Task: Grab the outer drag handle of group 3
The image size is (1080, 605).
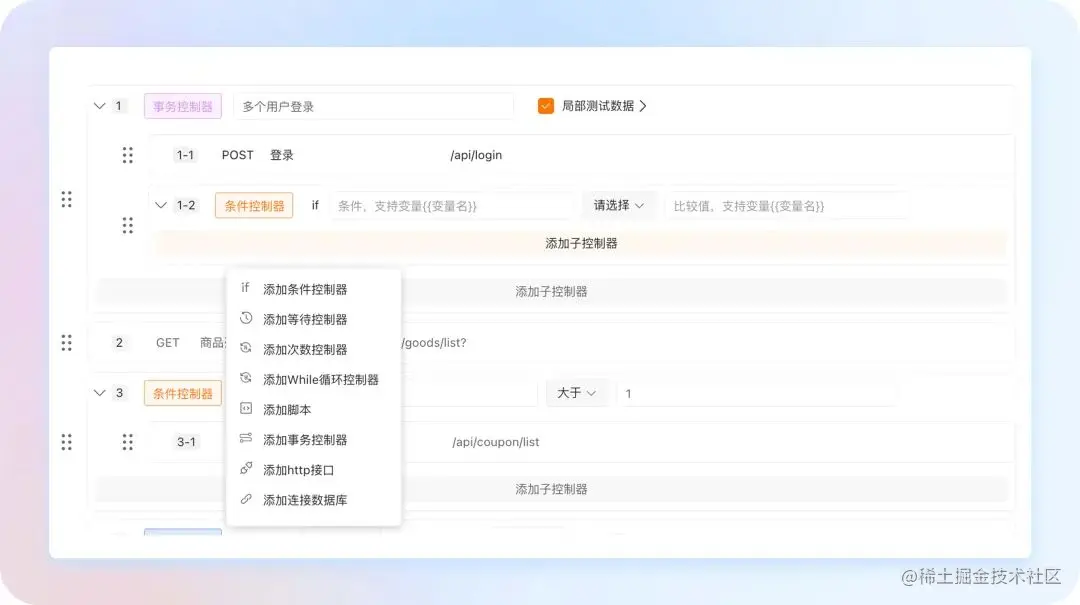Action: pyautogui.click(x=66, y=442)
